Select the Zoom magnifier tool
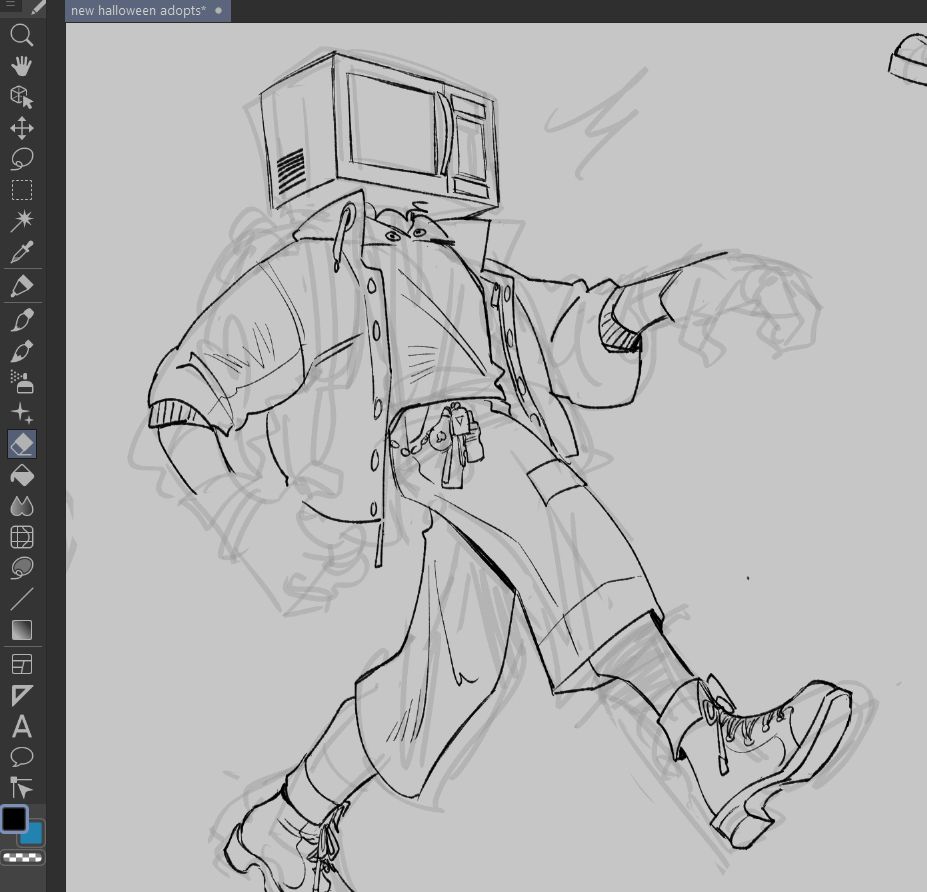 22,35
